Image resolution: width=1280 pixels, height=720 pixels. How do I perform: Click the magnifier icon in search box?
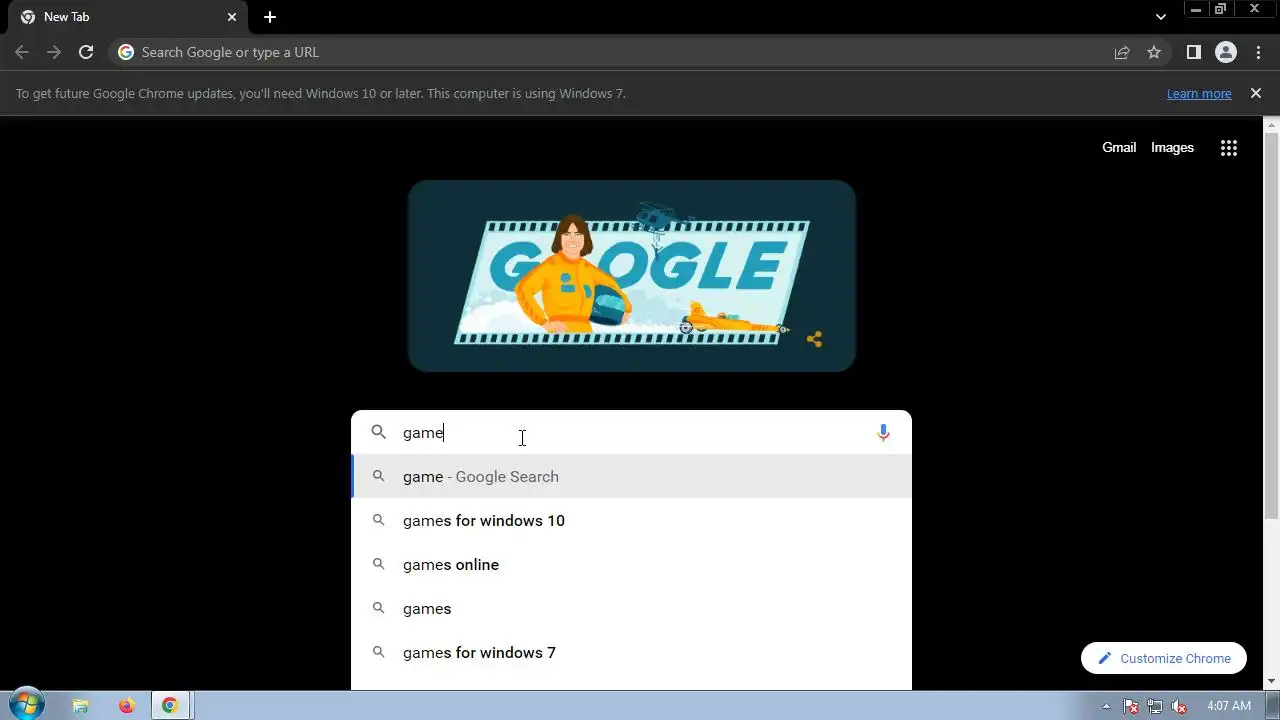tap(378, 432)
